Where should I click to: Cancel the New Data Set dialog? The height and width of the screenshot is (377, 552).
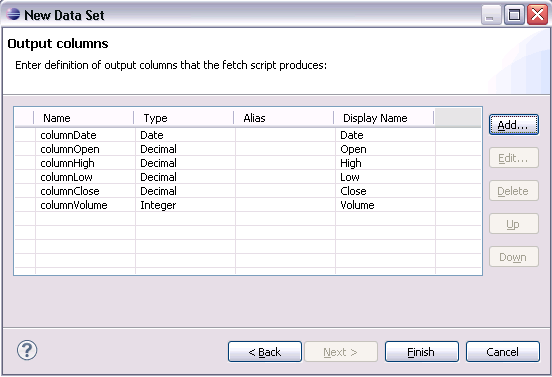503,352
